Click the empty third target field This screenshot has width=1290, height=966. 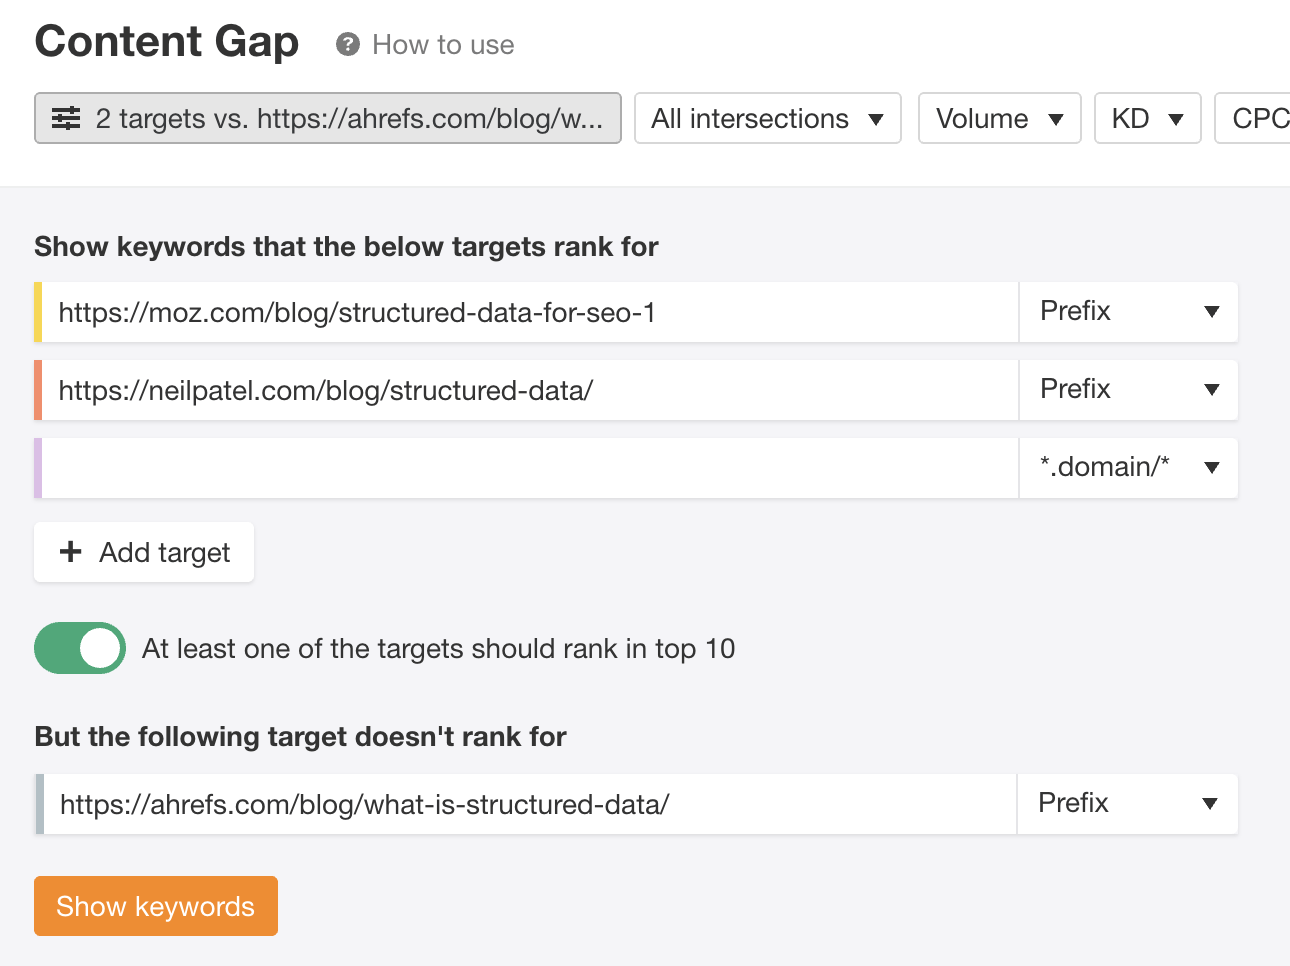530,468
